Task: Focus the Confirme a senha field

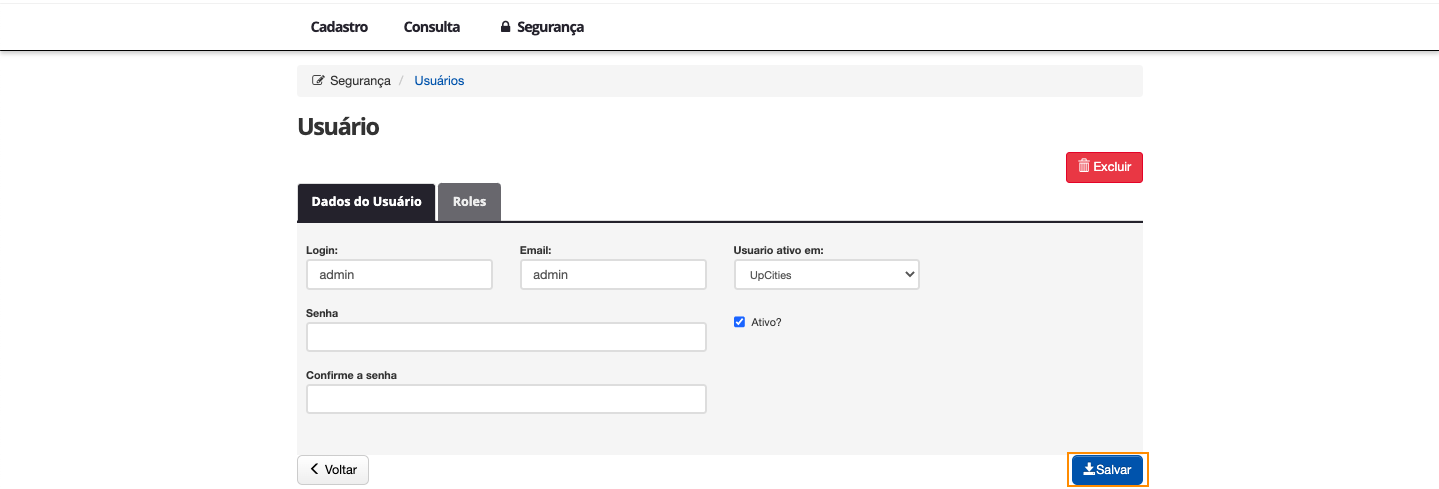Action: click(x=506, y=399)
